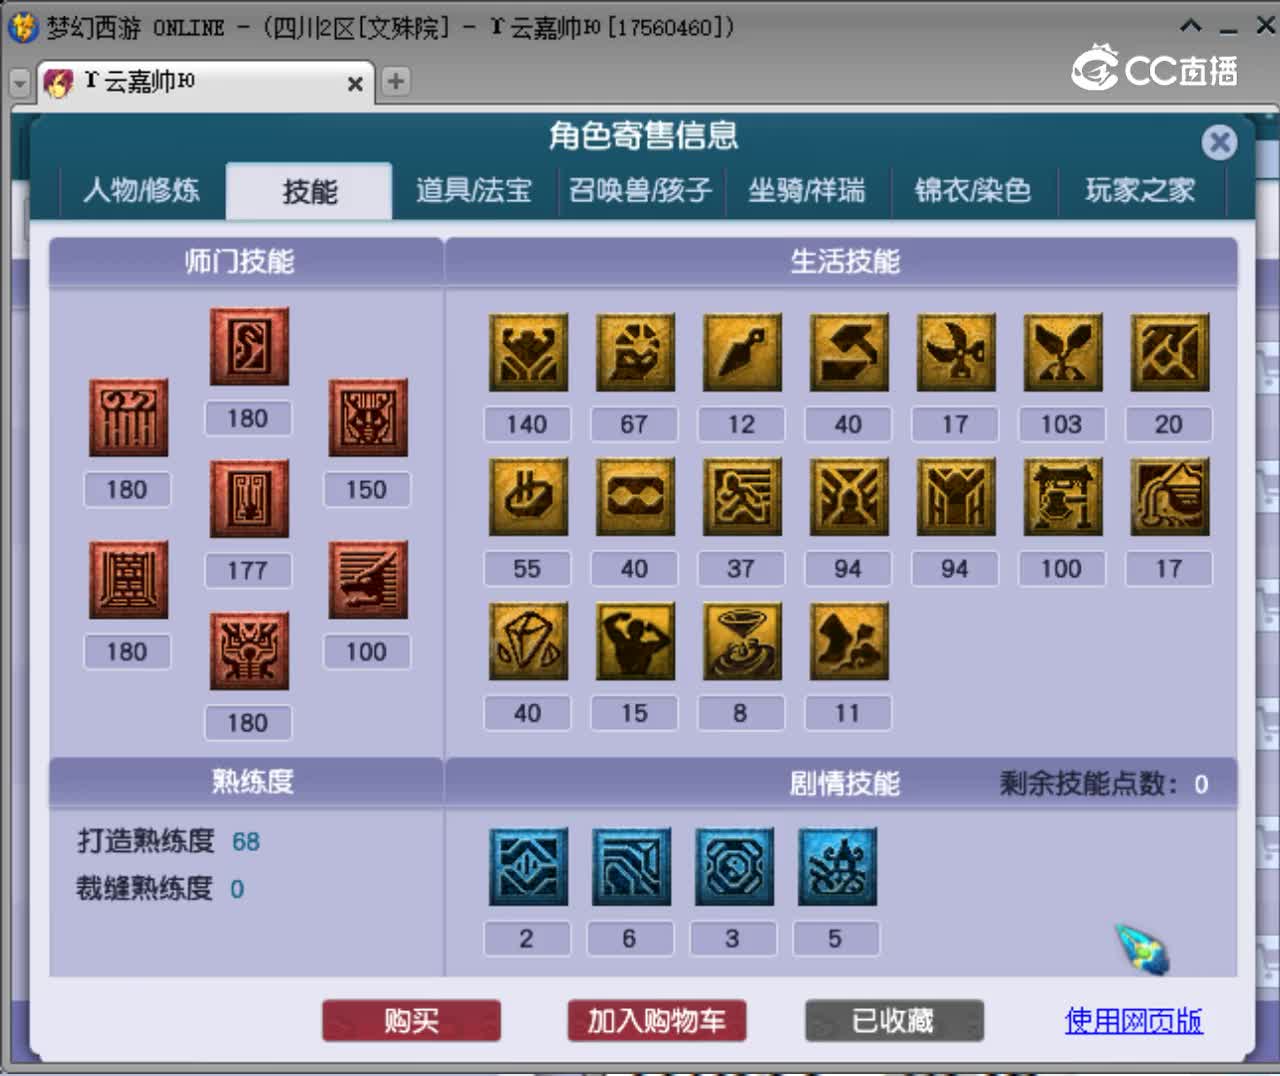Collapse the title bar with the up chevron

[1191, 26]
